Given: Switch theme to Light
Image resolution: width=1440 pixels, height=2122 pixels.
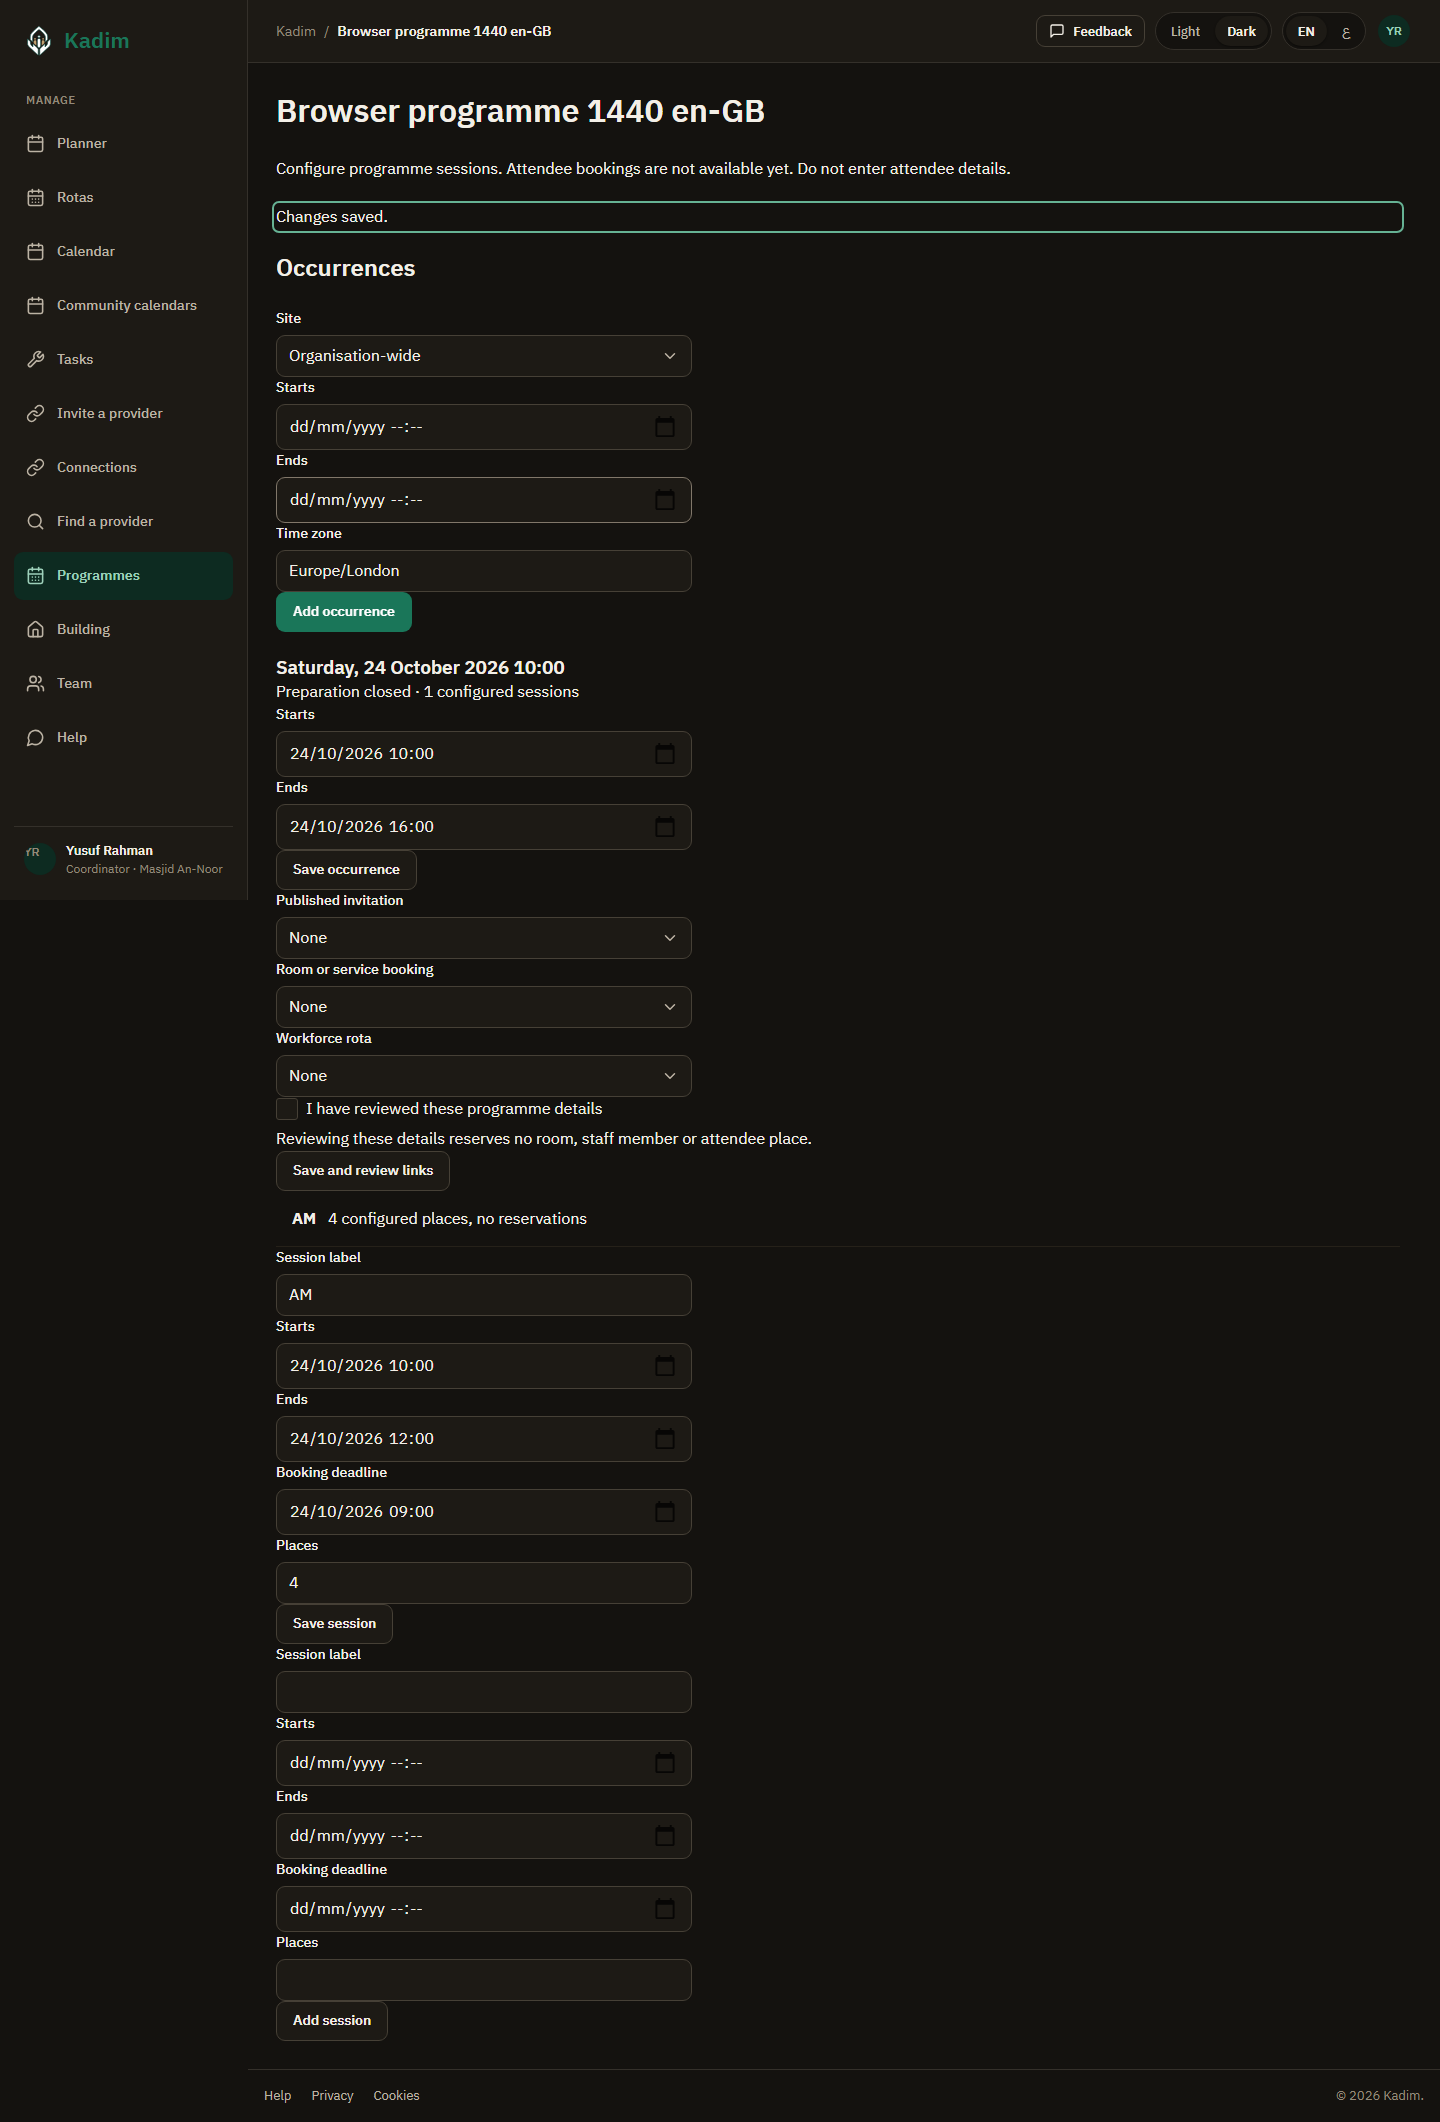Looking at the screenshot, I should coord(1185,31).
